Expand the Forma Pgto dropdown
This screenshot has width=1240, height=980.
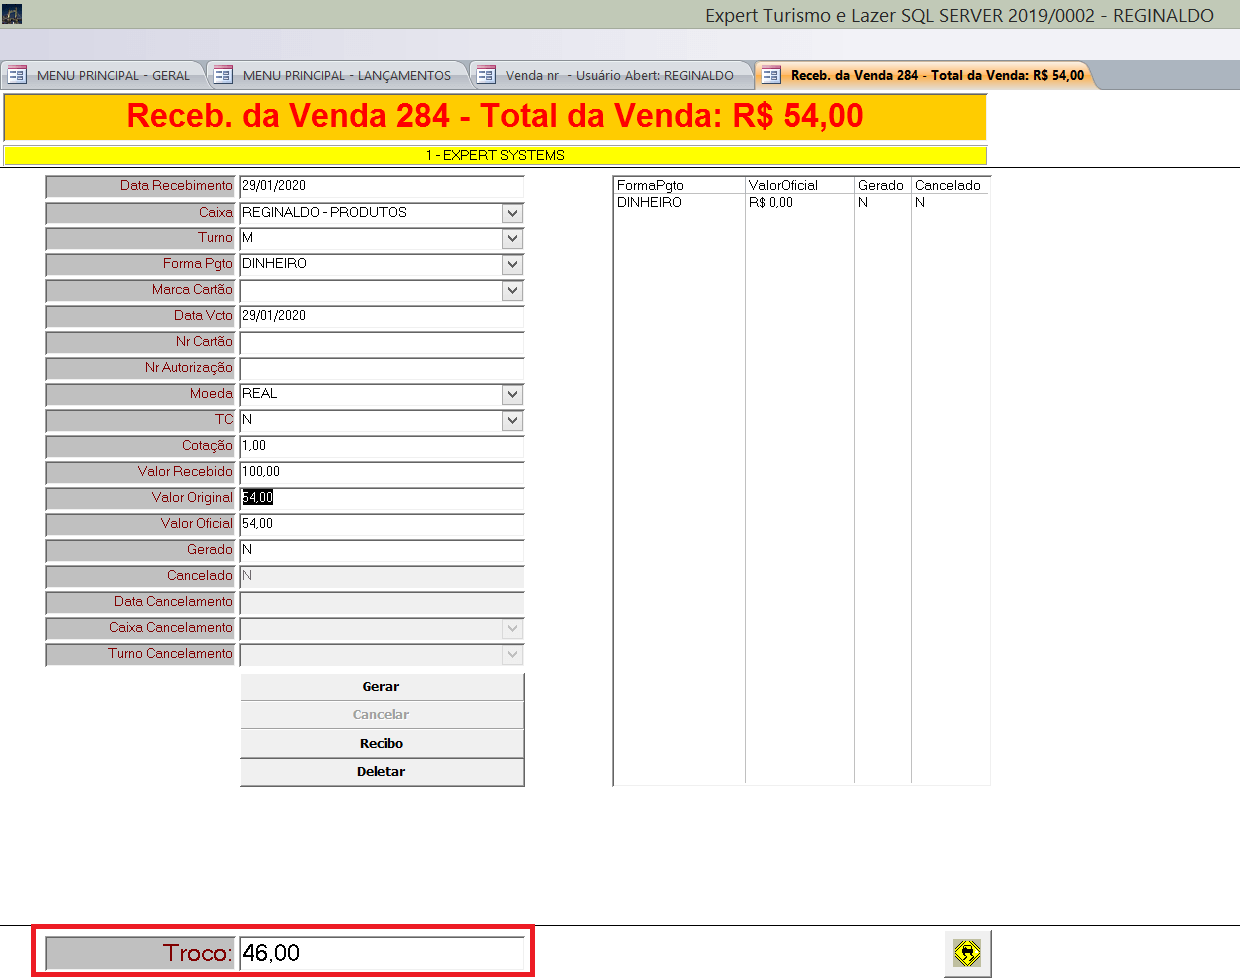tap(512, 265)
